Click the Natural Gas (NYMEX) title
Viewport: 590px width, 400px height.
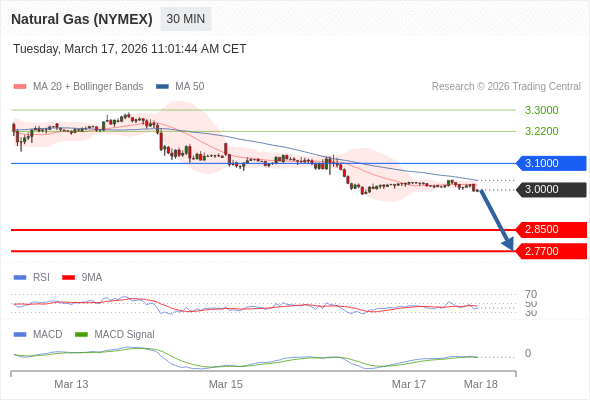pyautogui.click(x=82, y=19)
